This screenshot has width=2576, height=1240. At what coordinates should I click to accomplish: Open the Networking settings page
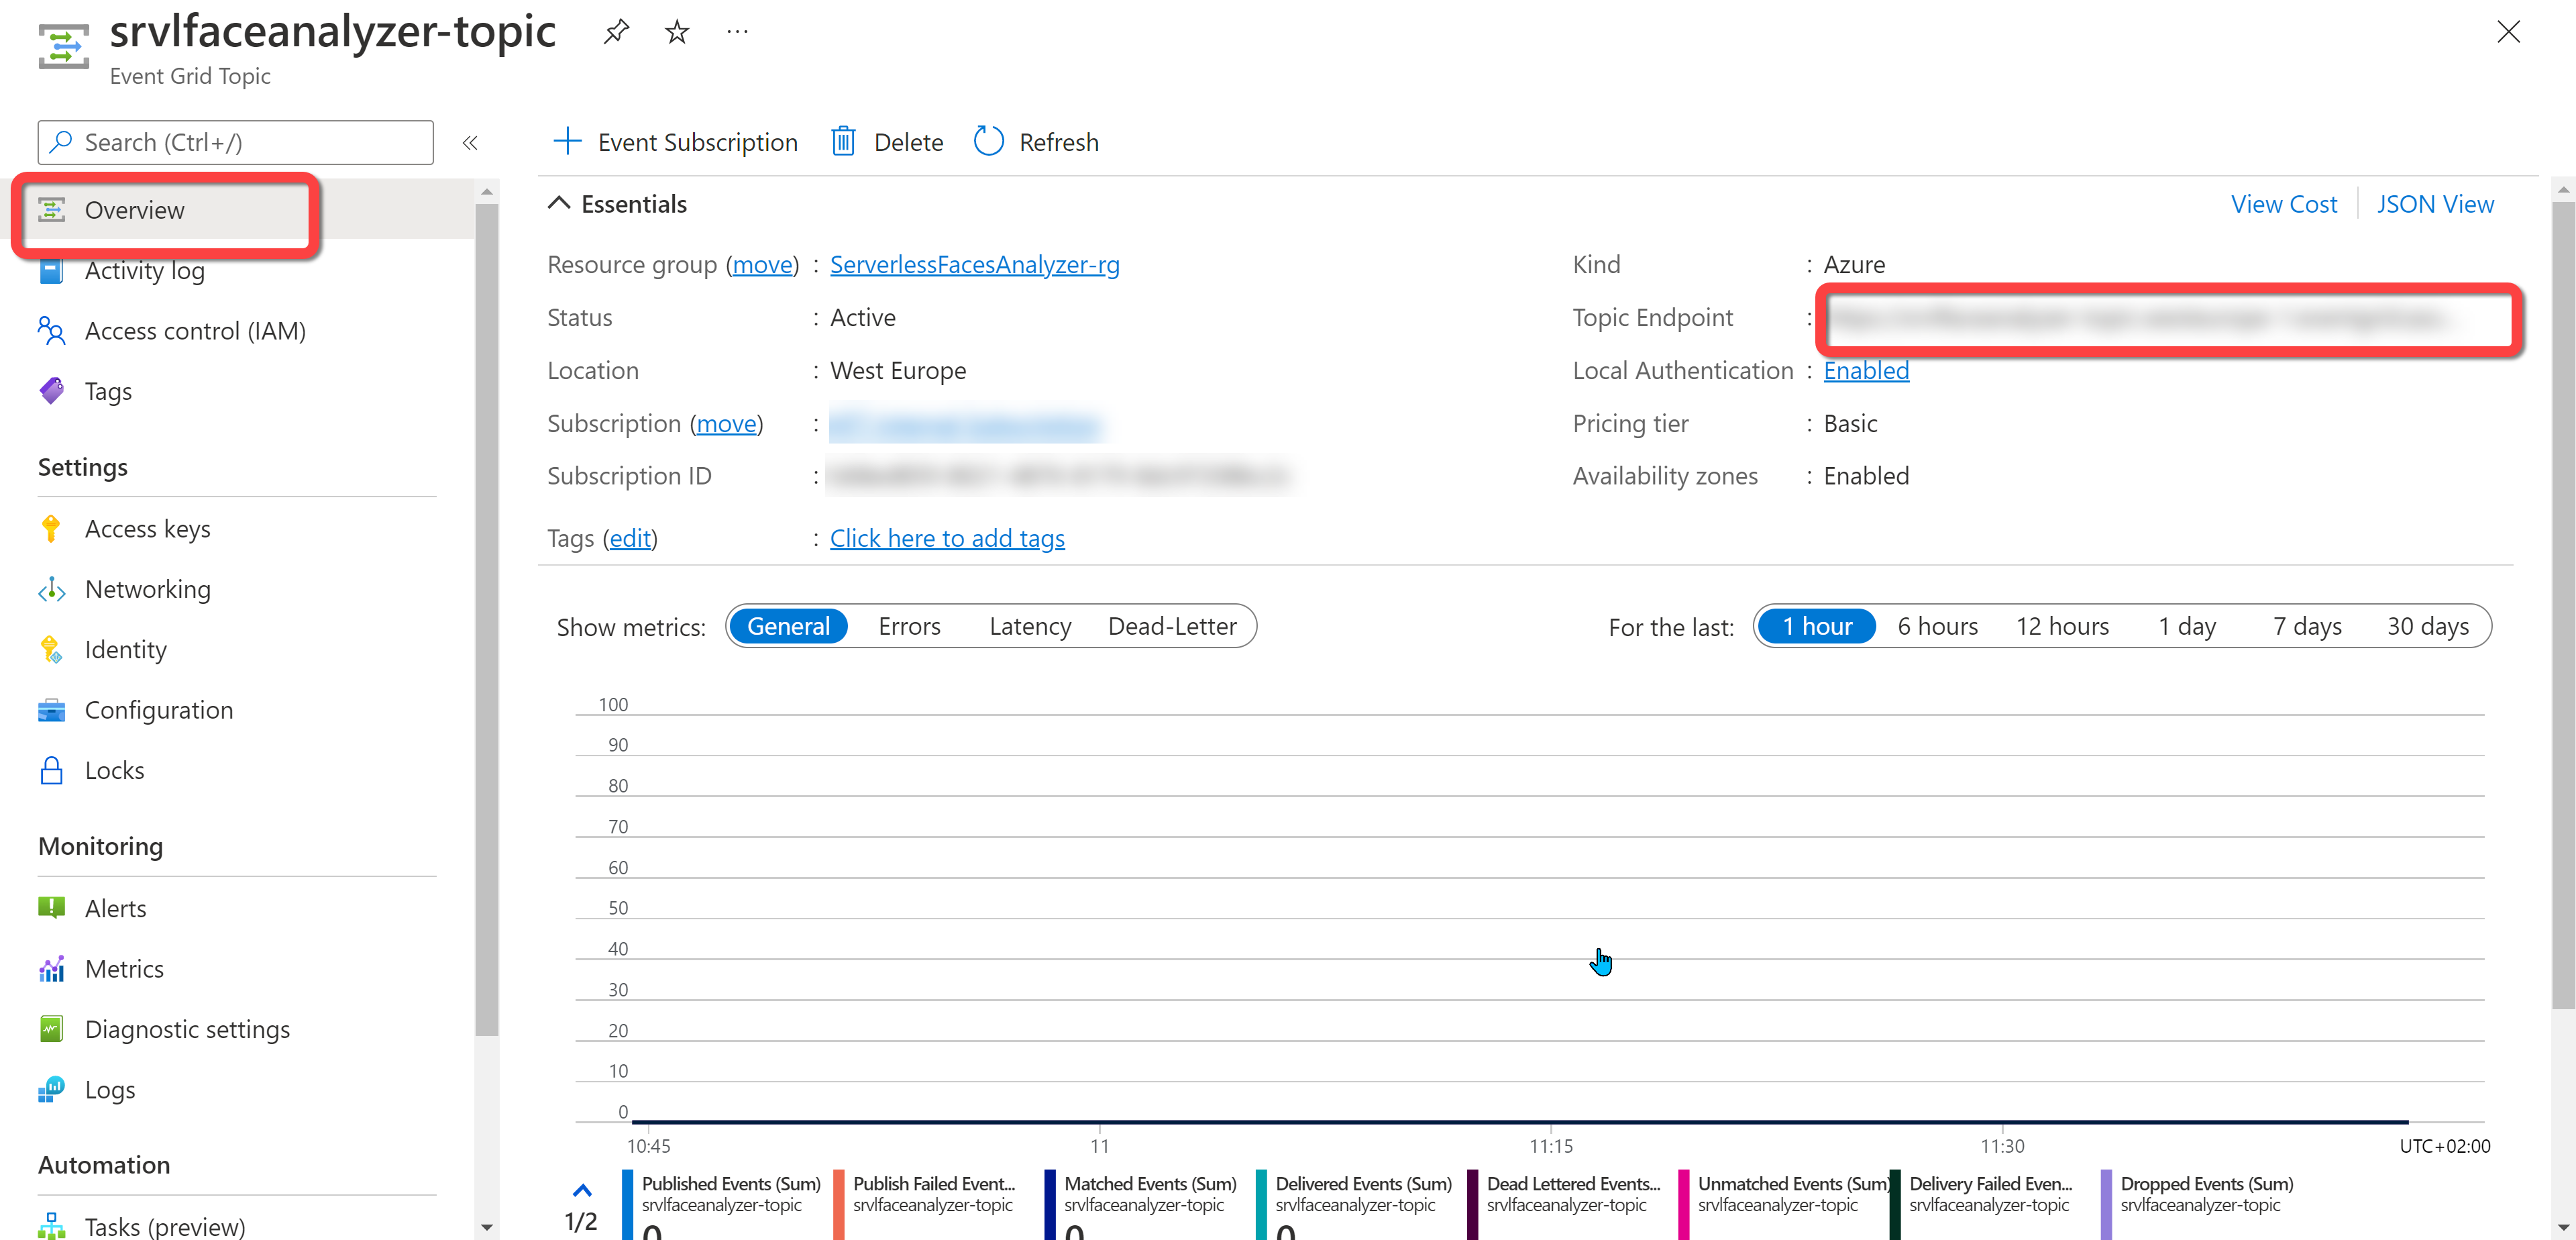click(147, 589)
